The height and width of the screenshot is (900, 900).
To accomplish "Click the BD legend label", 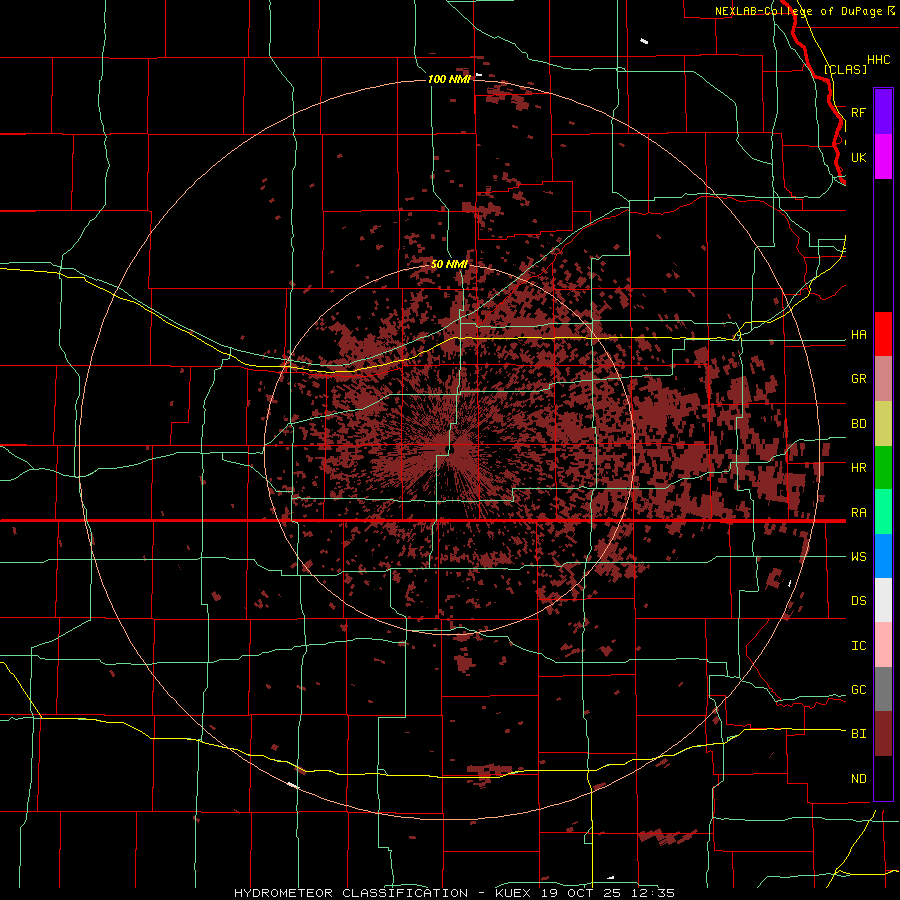I will click(x=858, y=424).
